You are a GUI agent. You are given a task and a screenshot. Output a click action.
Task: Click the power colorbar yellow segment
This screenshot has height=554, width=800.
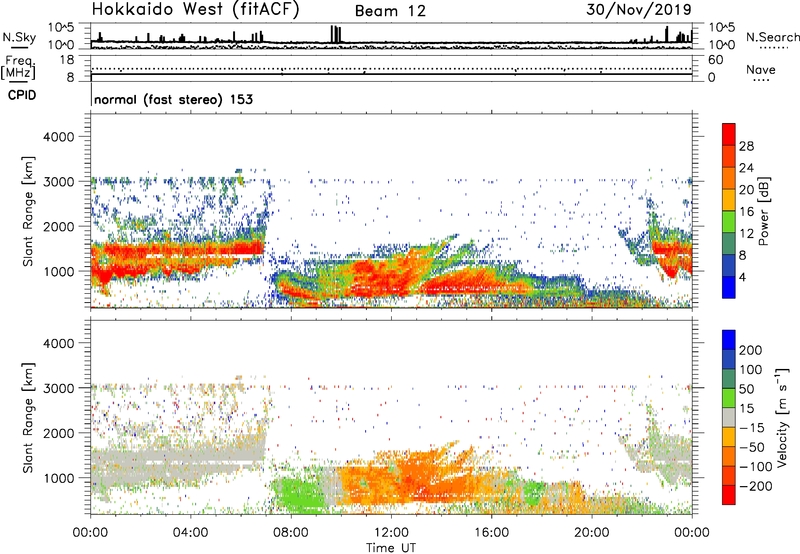(x=729, y=200)
